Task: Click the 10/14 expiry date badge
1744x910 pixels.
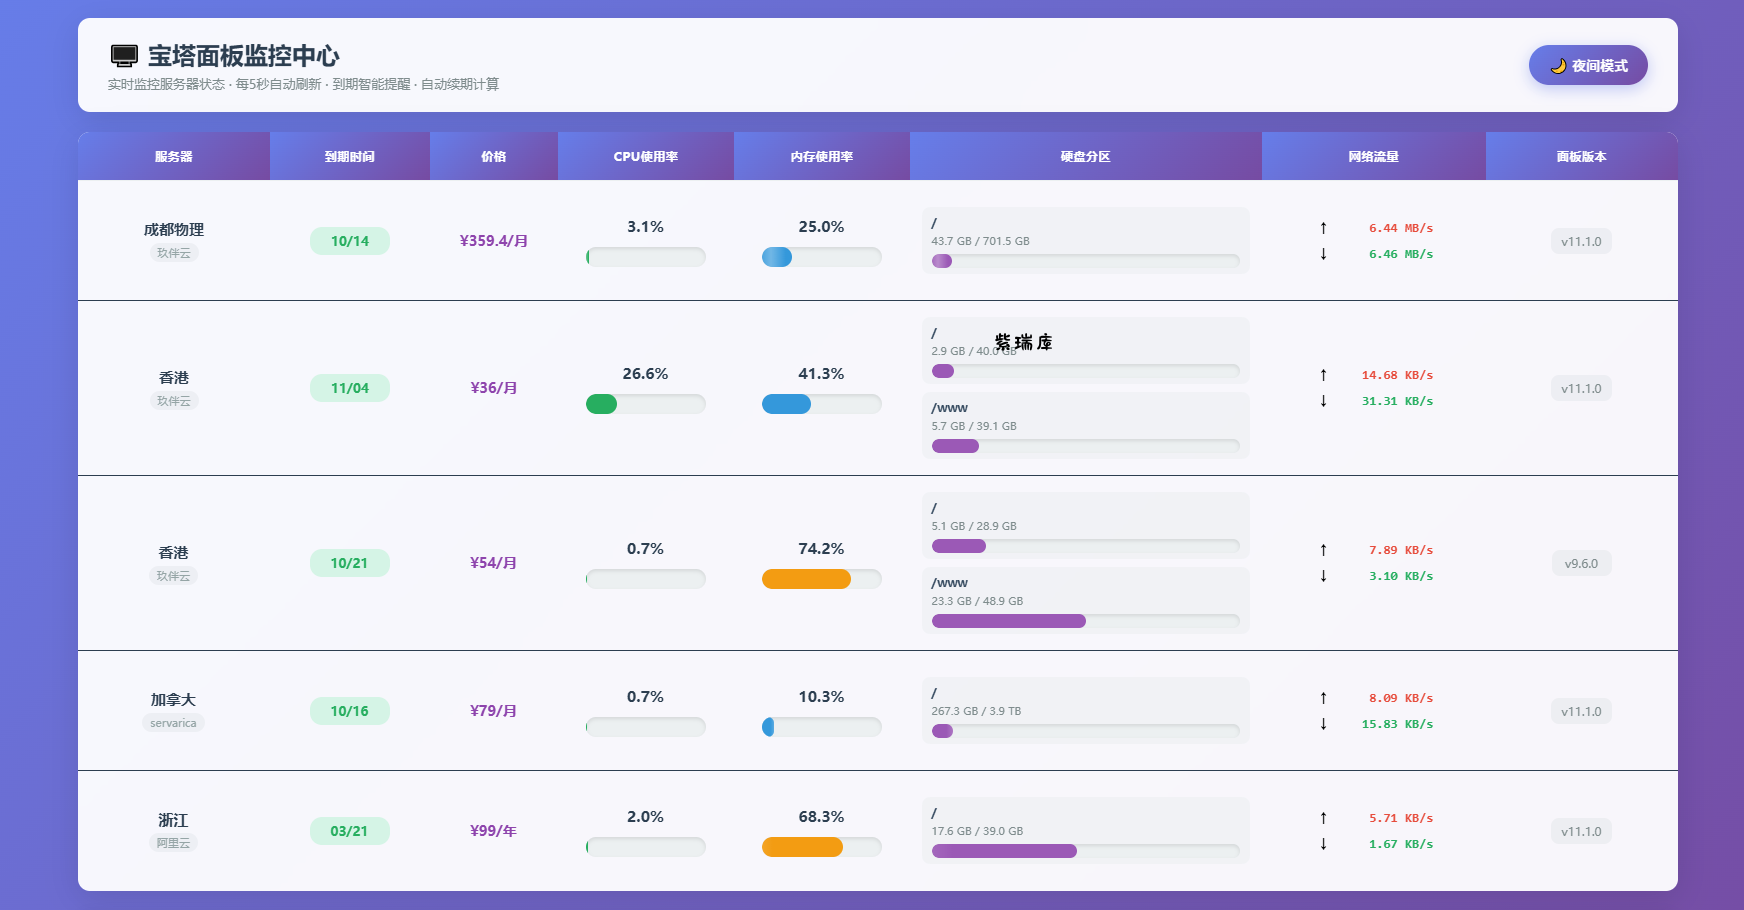Action: pyautogui.click(x=350, y=241)
